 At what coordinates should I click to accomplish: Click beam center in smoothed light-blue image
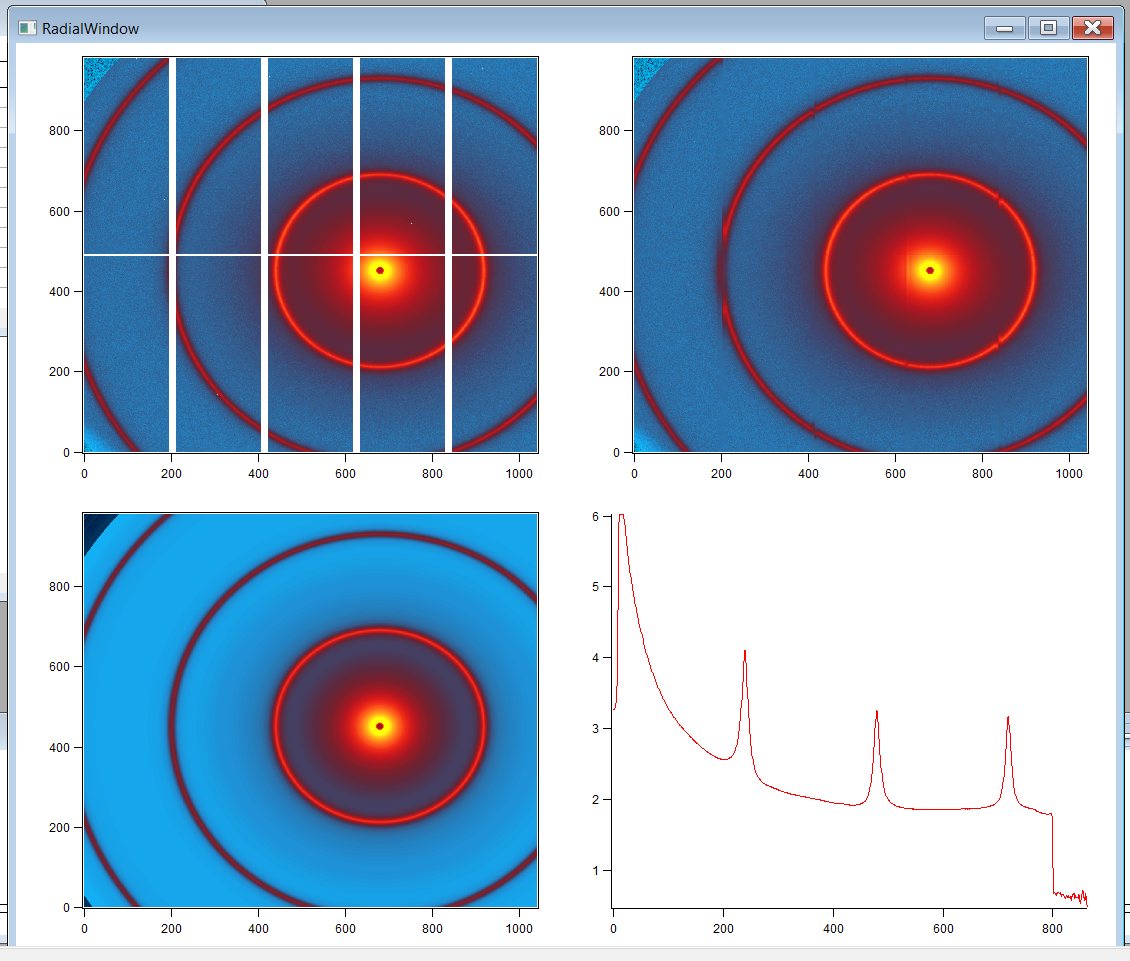pyautogui.click(x=380, y=726)
